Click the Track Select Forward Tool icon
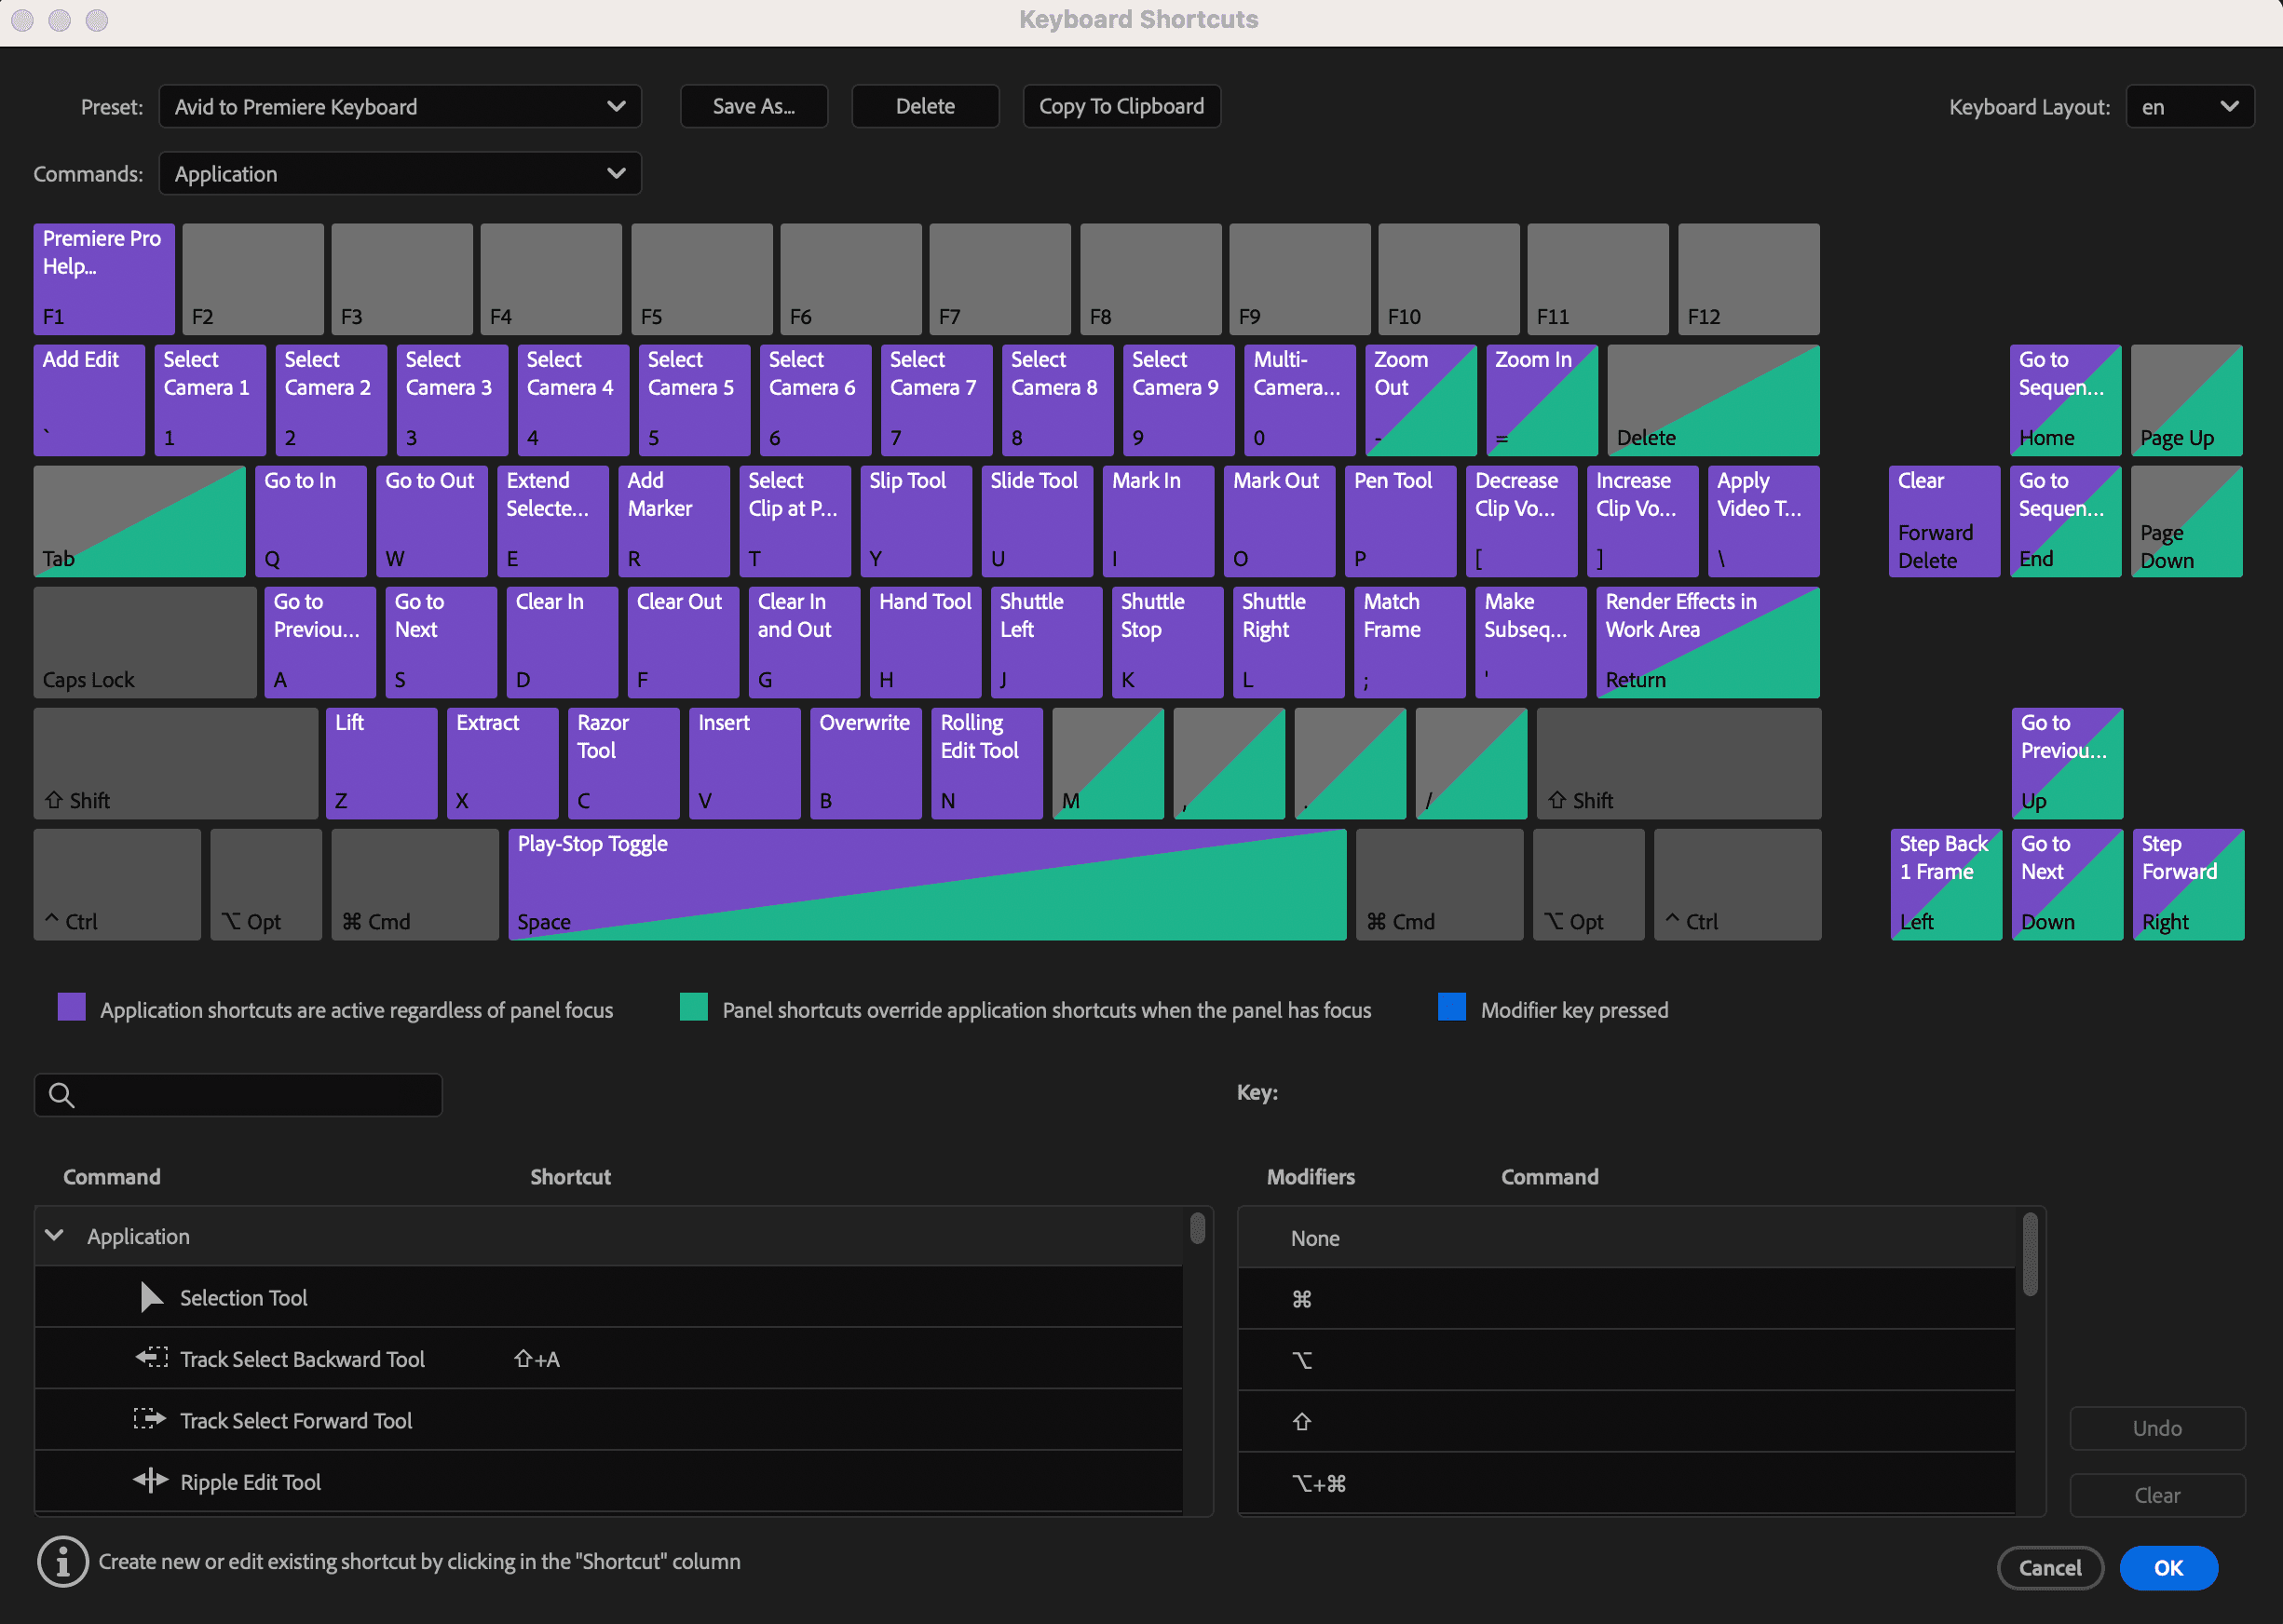This screenshot has height=1624, width=2283. tap(150, 1419)
